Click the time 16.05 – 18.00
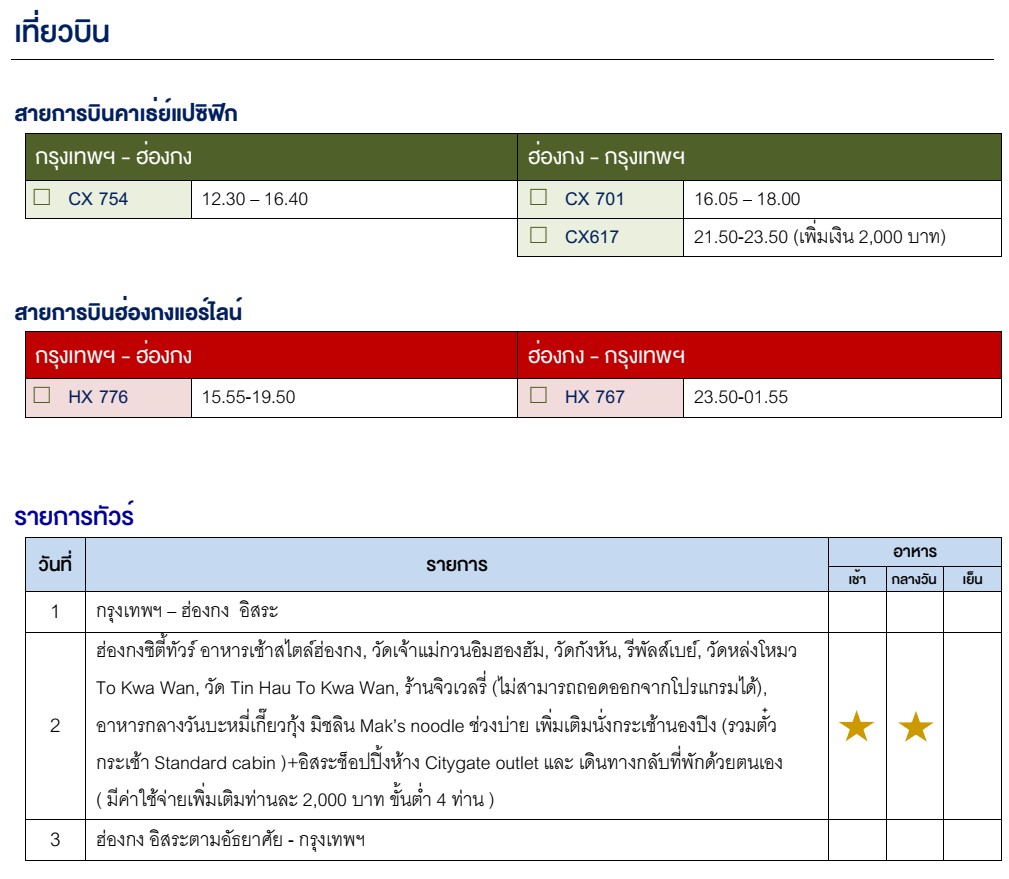Image resolution: width=1009 pixels, height=879 pixels. pos(747,199)
